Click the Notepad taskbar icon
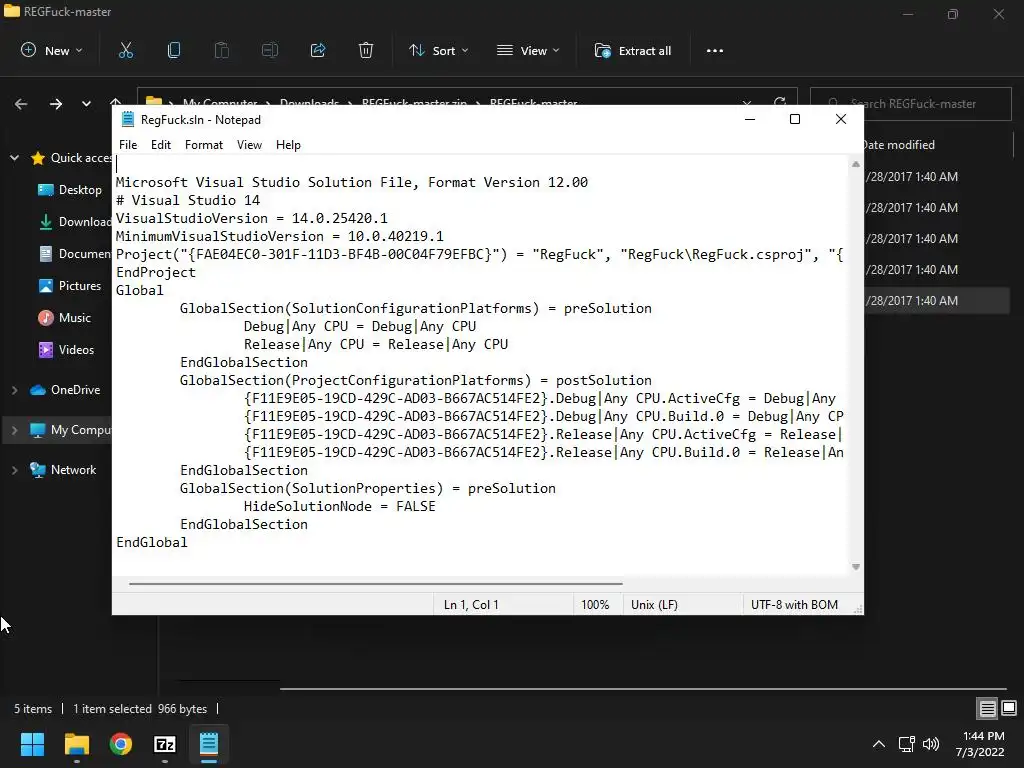1024x768 pixels. click(209, 744)
